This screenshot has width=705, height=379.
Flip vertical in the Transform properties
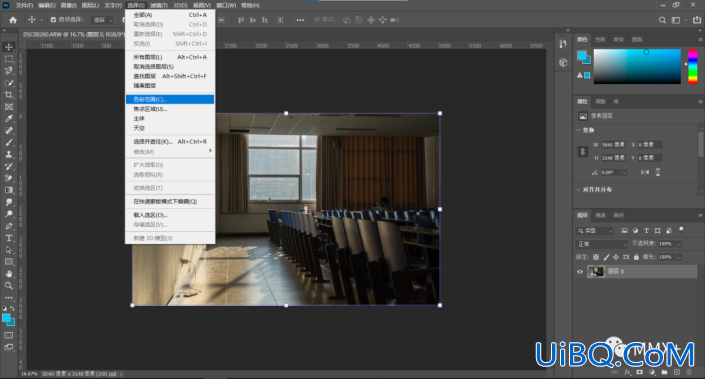(x=658, y=172)
